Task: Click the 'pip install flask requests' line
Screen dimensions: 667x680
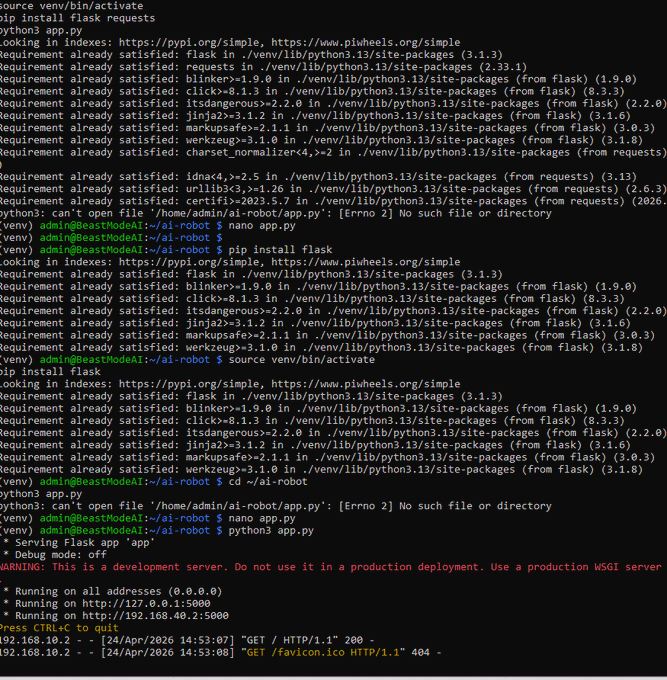Action: click(77, 18)
